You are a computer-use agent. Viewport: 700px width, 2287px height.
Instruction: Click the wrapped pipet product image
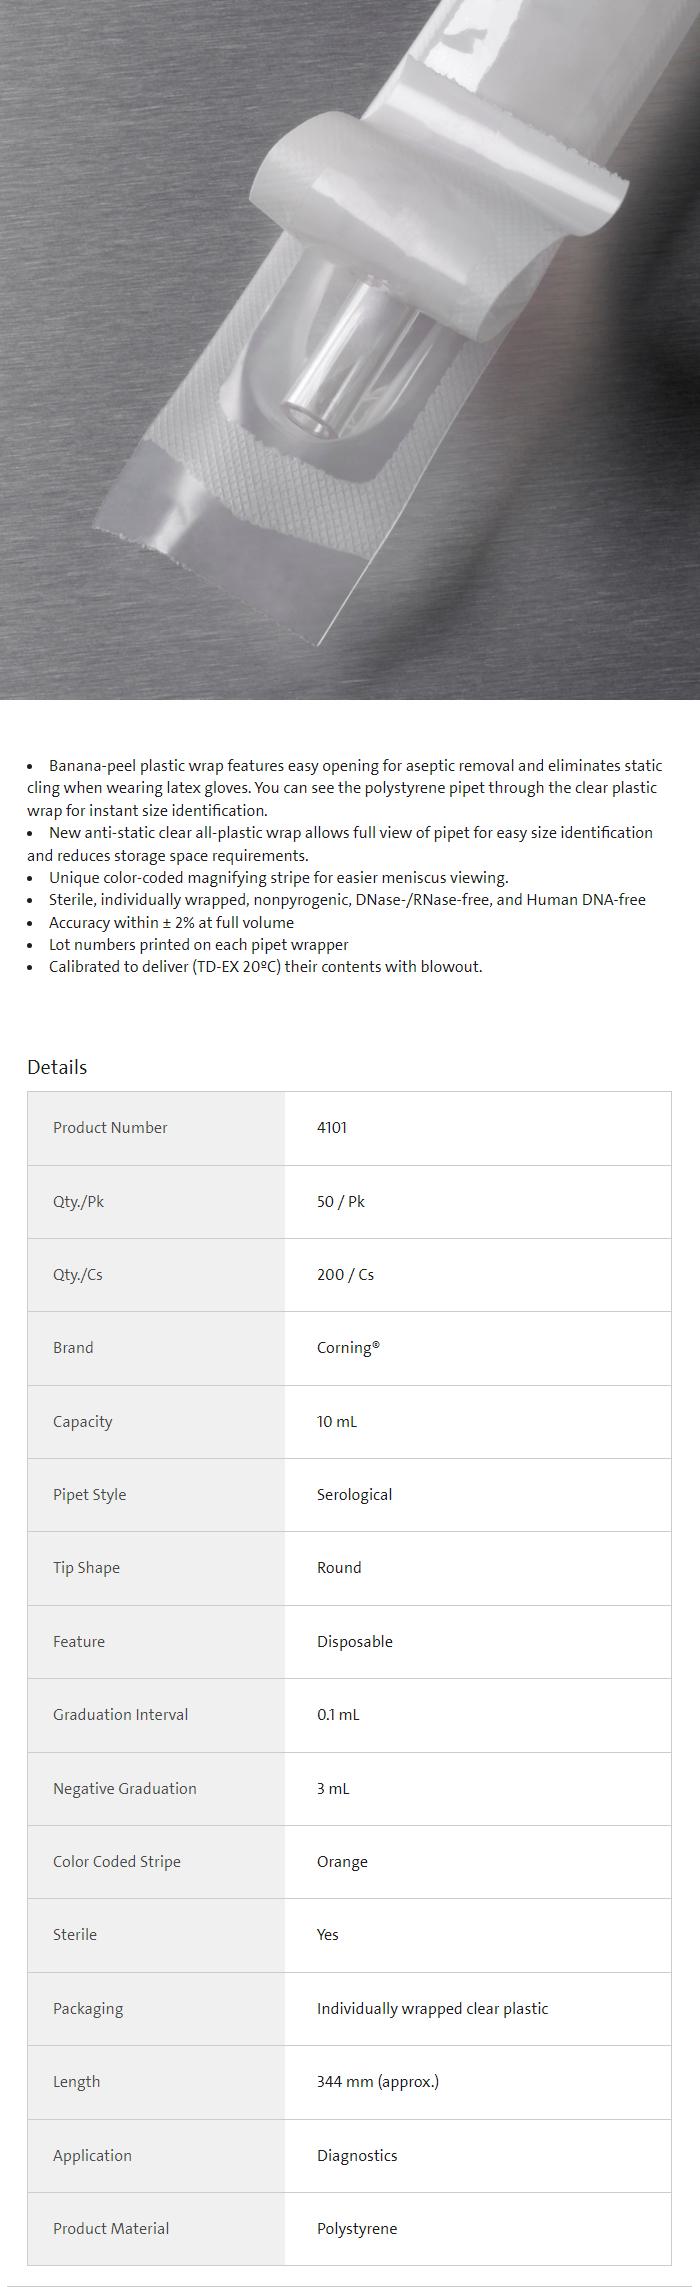tap(350, 350)
